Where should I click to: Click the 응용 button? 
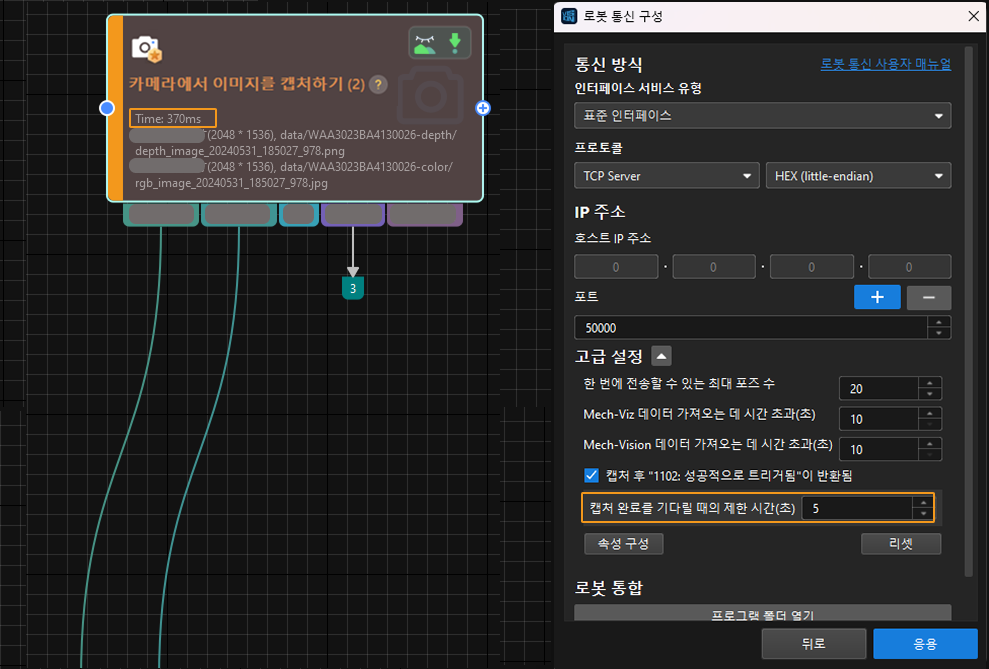[x=924, y=644]
